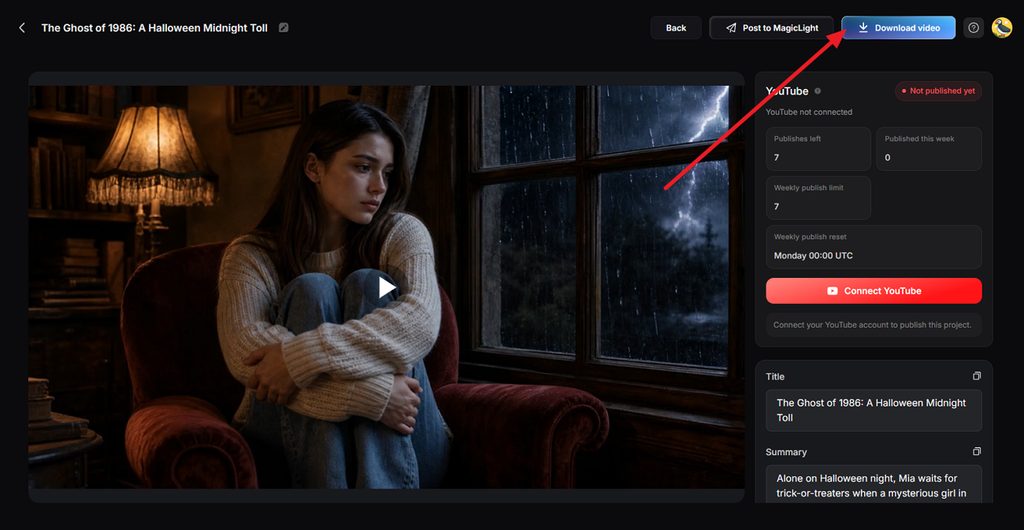
Task: Click inside the Summary text box
Action: pos(874,484)
